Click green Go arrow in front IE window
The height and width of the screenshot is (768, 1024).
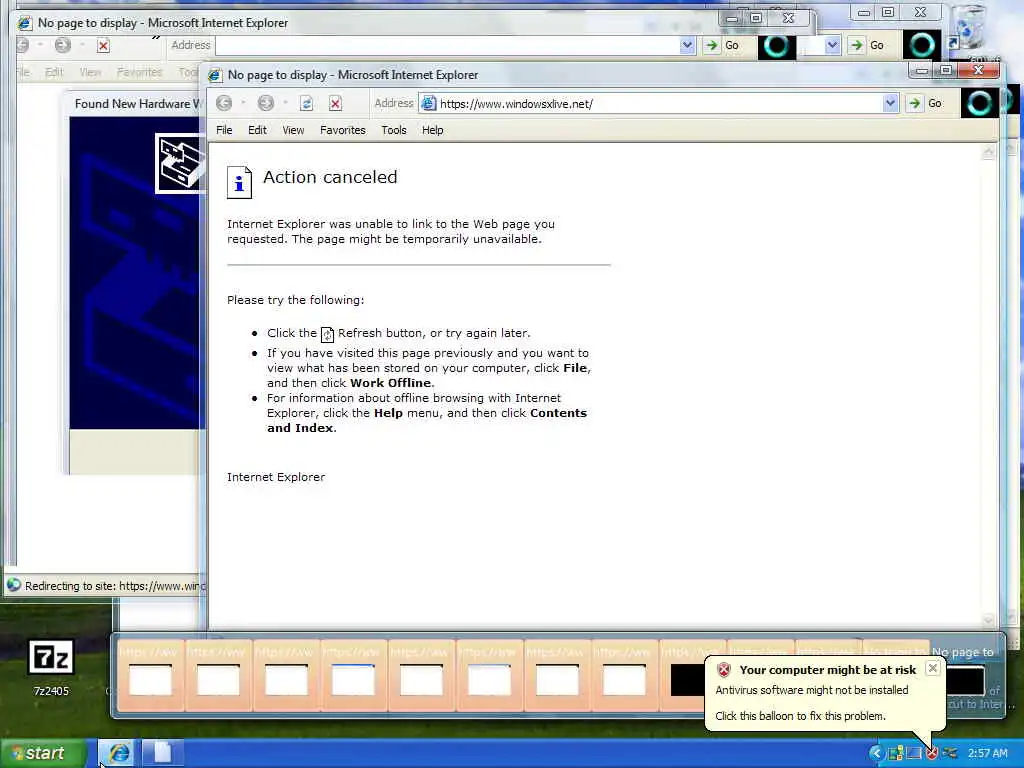(915, 103)
